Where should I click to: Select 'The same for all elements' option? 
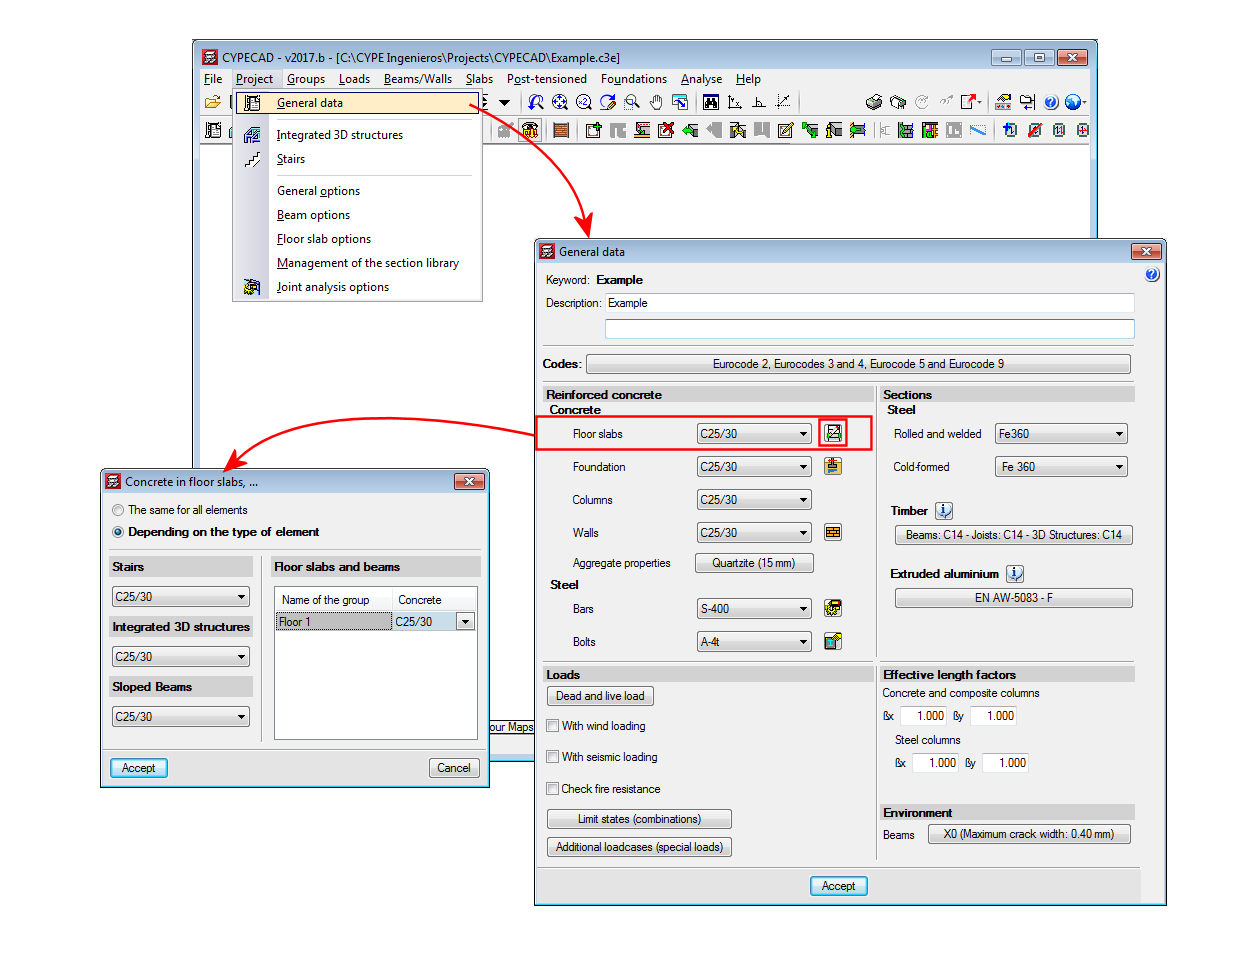(119, 510)
